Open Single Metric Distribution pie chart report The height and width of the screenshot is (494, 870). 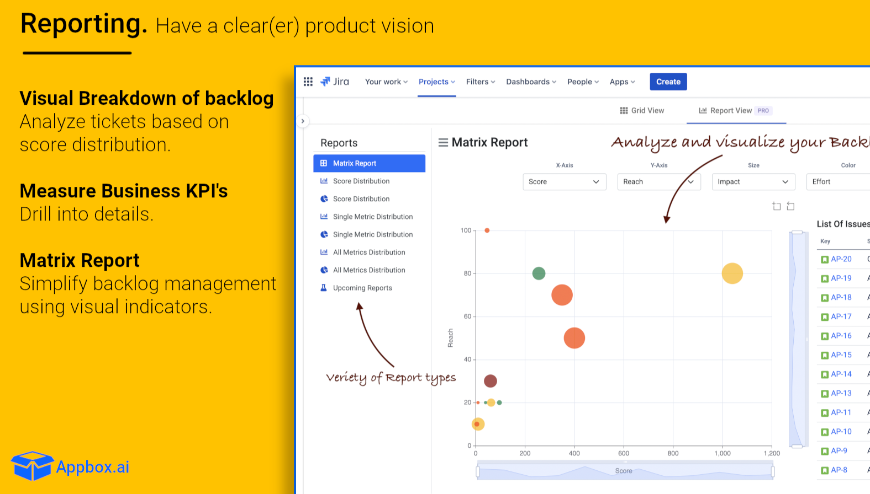pyautogui.click(x=369, y=234)
